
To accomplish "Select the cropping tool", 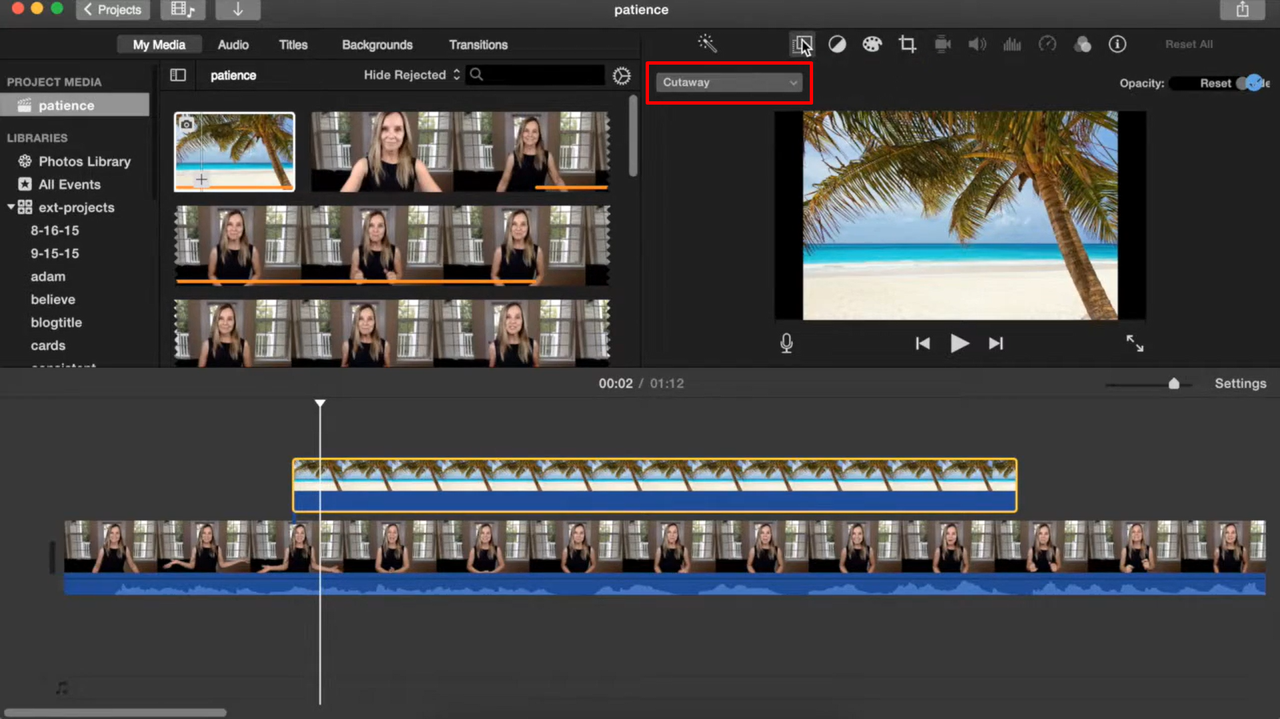I will [907, 44].
